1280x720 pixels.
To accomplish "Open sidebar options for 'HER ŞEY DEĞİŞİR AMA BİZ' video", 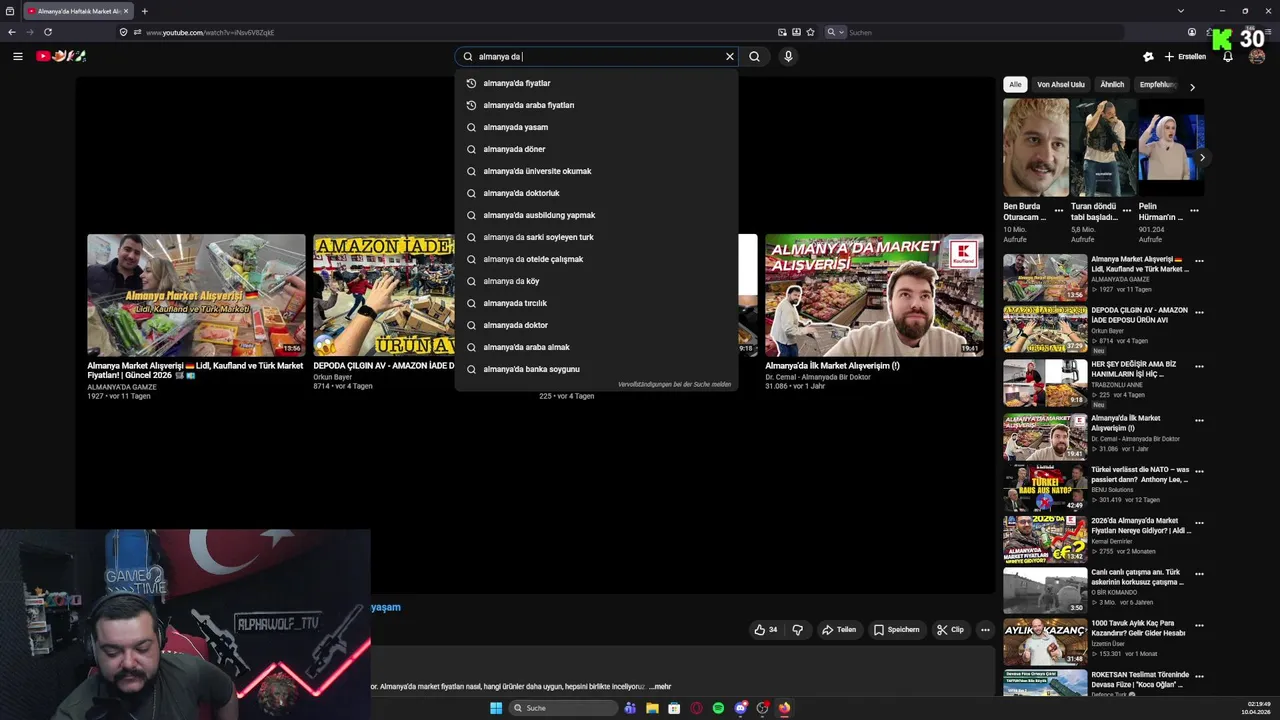I will click(1199, 367).
